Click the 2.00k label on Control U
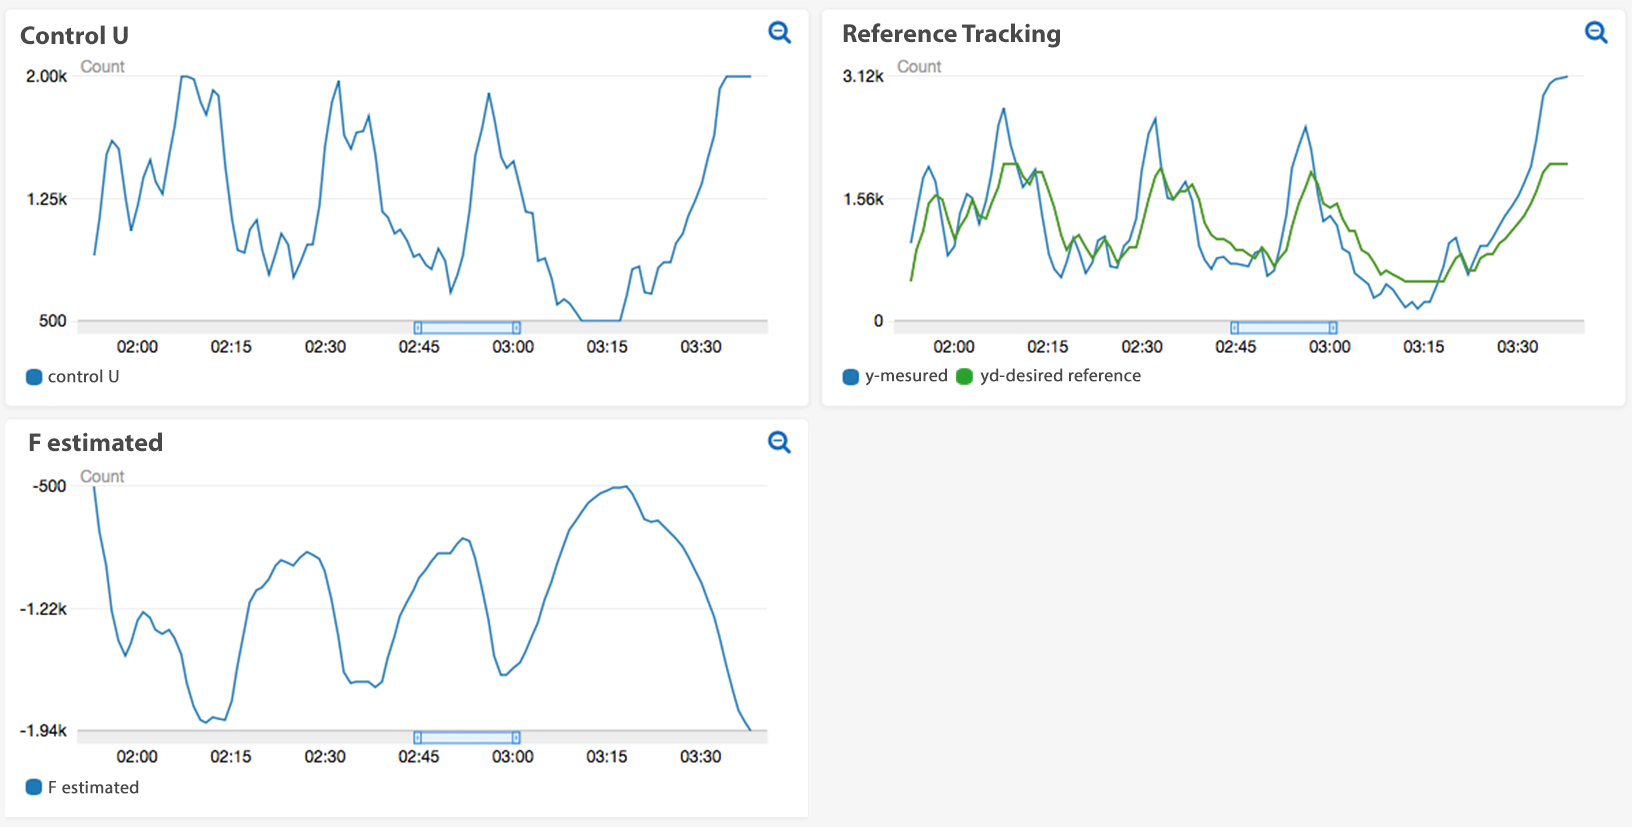The width and height of the screenshot is (1632, 827). (47, 76)
